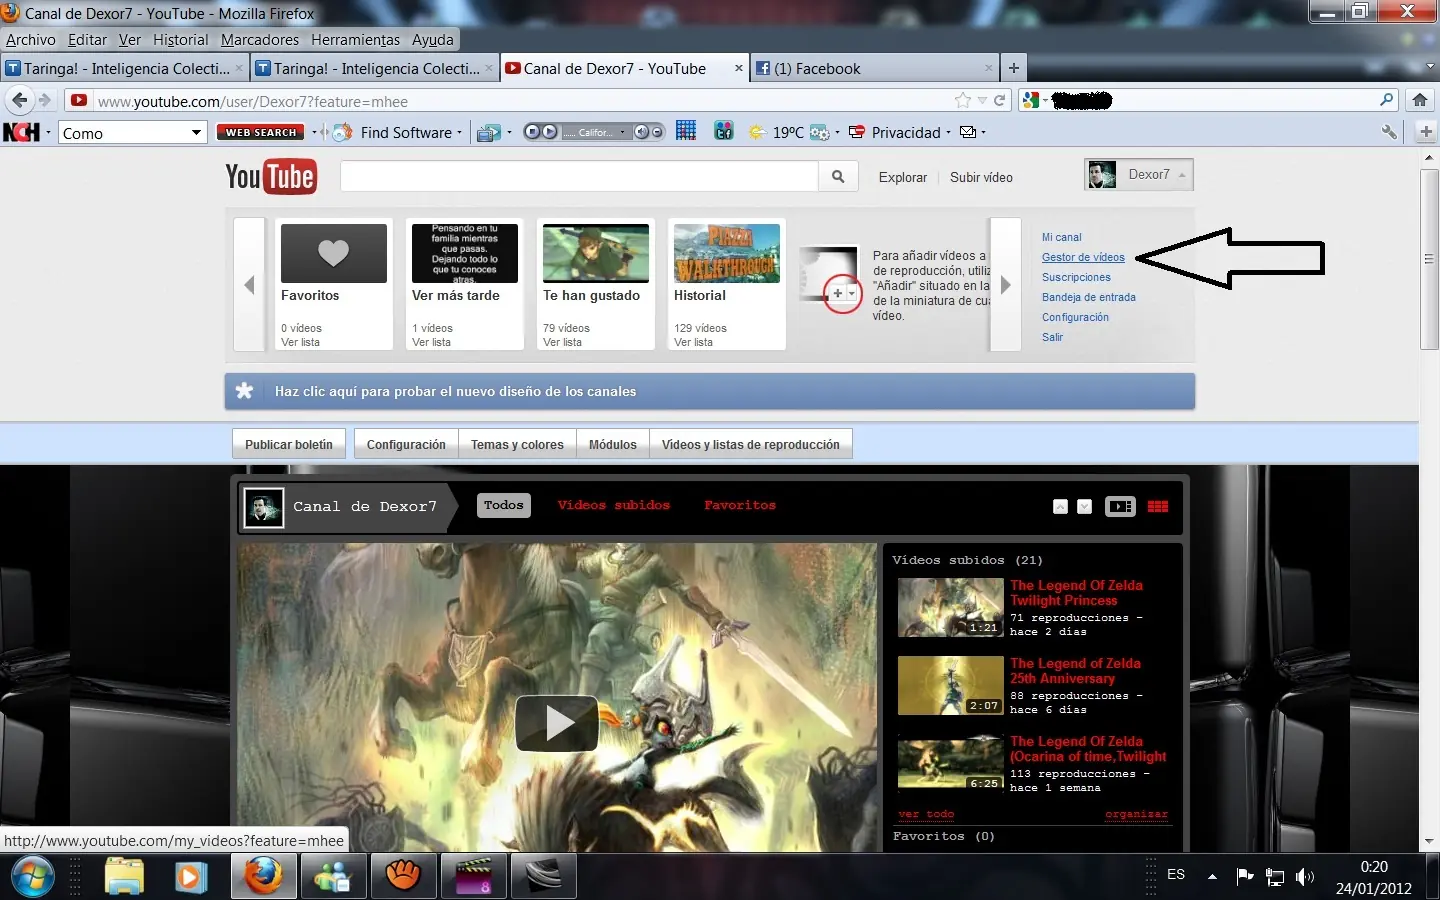Expand Privacidad toolbar dropdown
This screenshot has width=1440, height=900.
click(x=948, y=133)
